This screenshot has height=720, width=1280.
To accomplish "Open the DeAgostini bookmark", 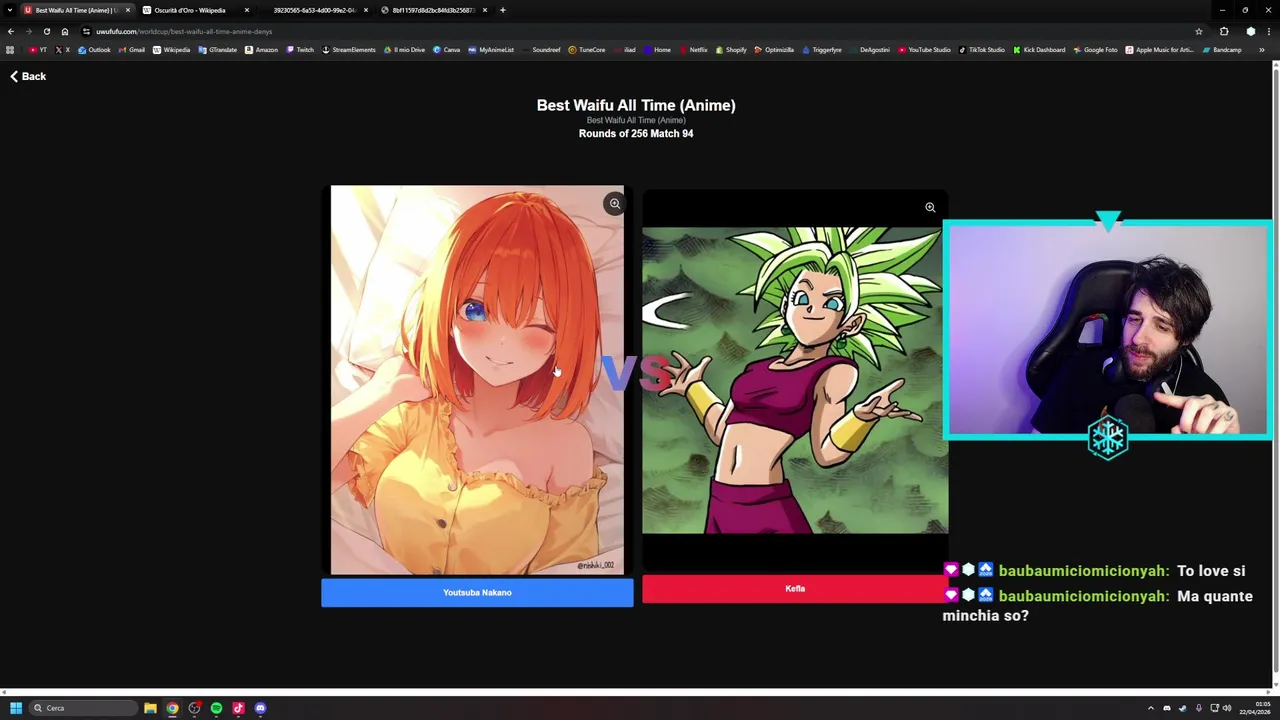I will click(869, 50).
